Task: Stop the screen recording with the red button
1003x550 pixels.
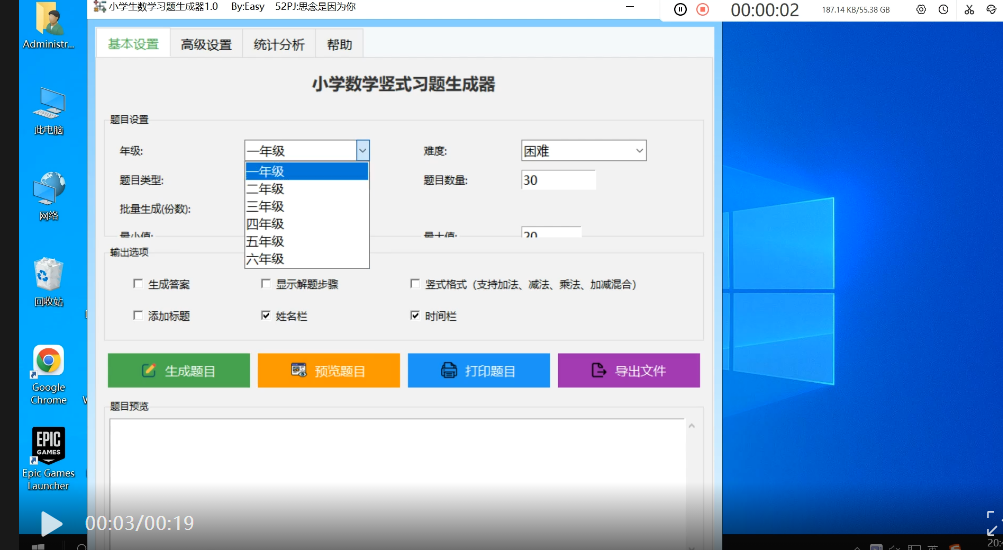Action: (702, 10)
